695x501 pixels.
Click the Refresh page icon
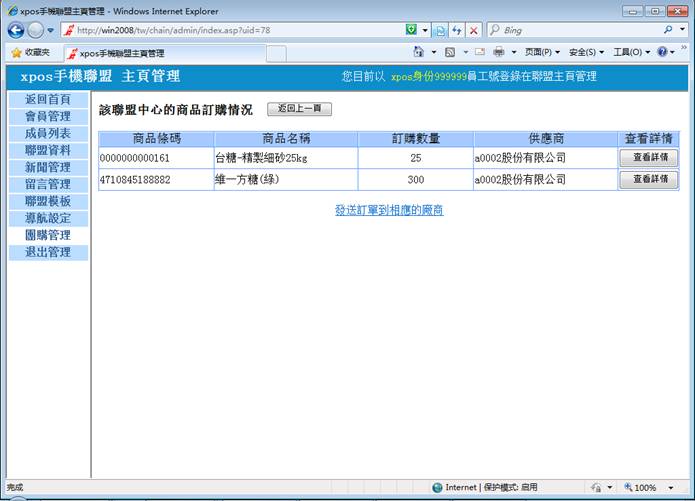coord(457,30)
